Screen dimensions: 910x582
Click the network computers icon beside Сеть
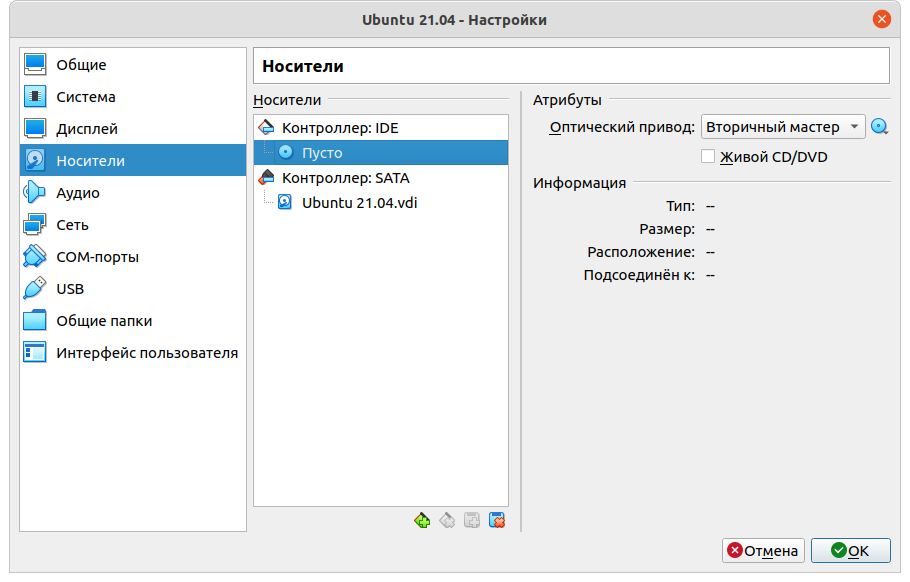(35, 225)
